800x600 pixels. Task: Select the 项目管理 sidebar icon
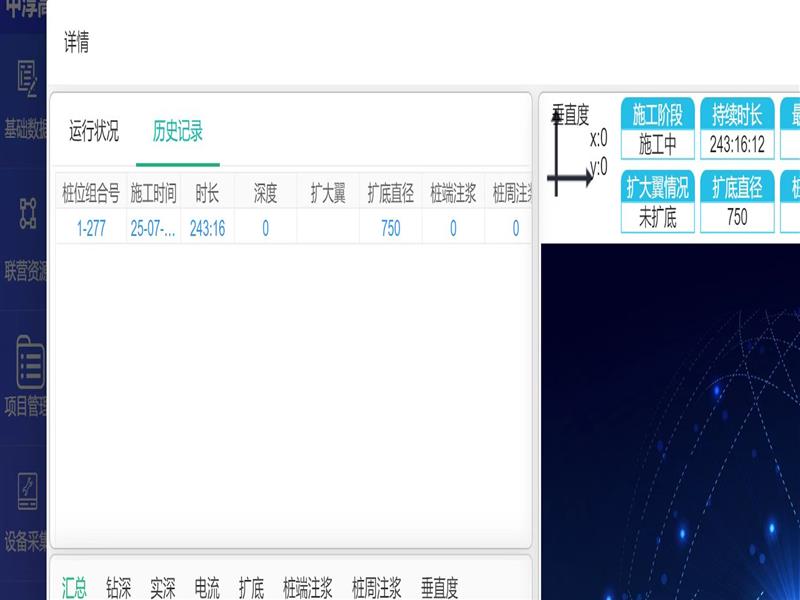(x=28, y=364)
